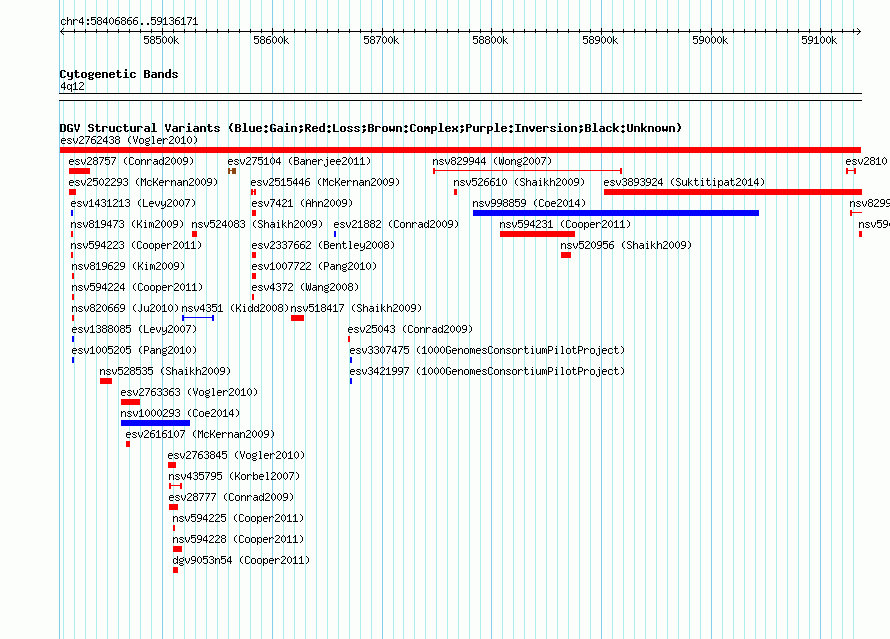Open nsv435795 (Korbel2007) variant
The width and height of the screenshot is (890, 639).
[x=234, y=476]
